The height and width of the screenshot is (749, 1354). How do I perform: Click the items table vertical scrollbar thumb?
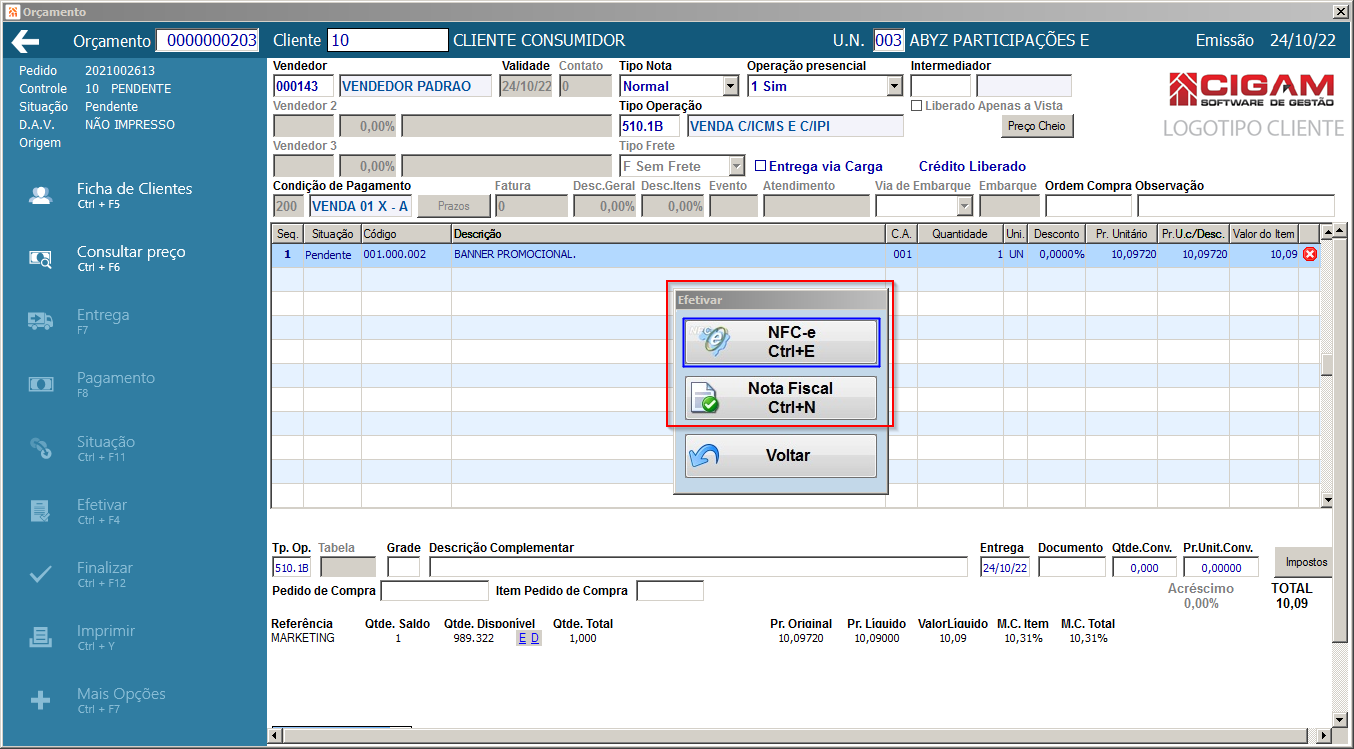(x=1328, y=365)
